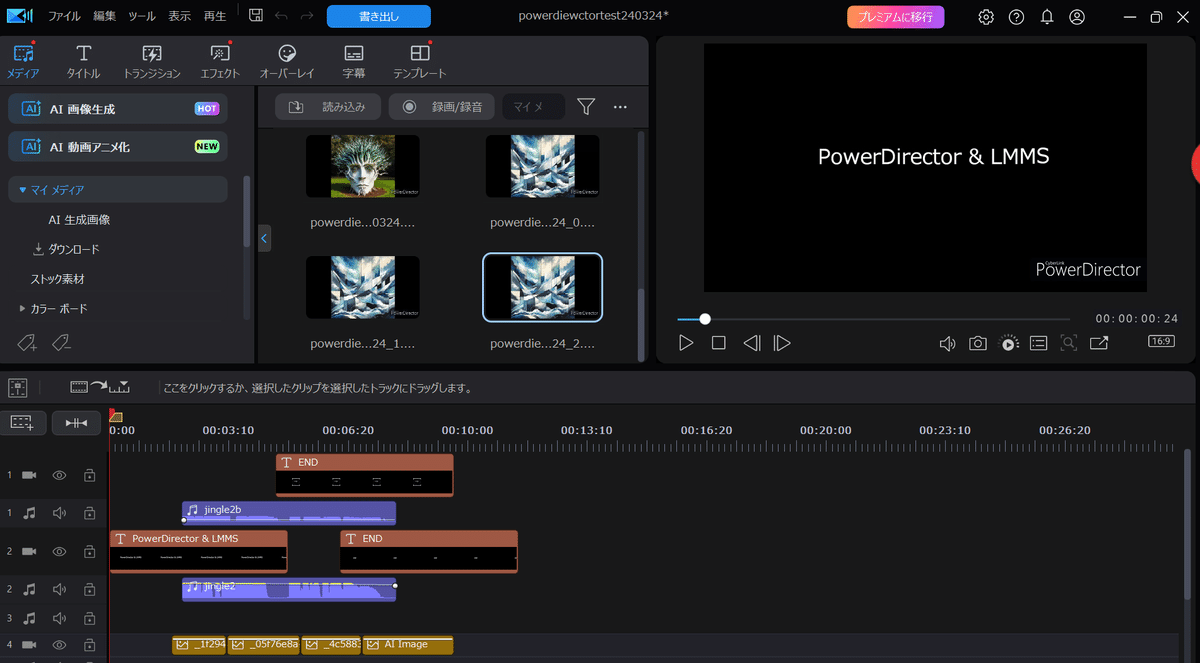Click the redo arrow icon

(307, 16)
